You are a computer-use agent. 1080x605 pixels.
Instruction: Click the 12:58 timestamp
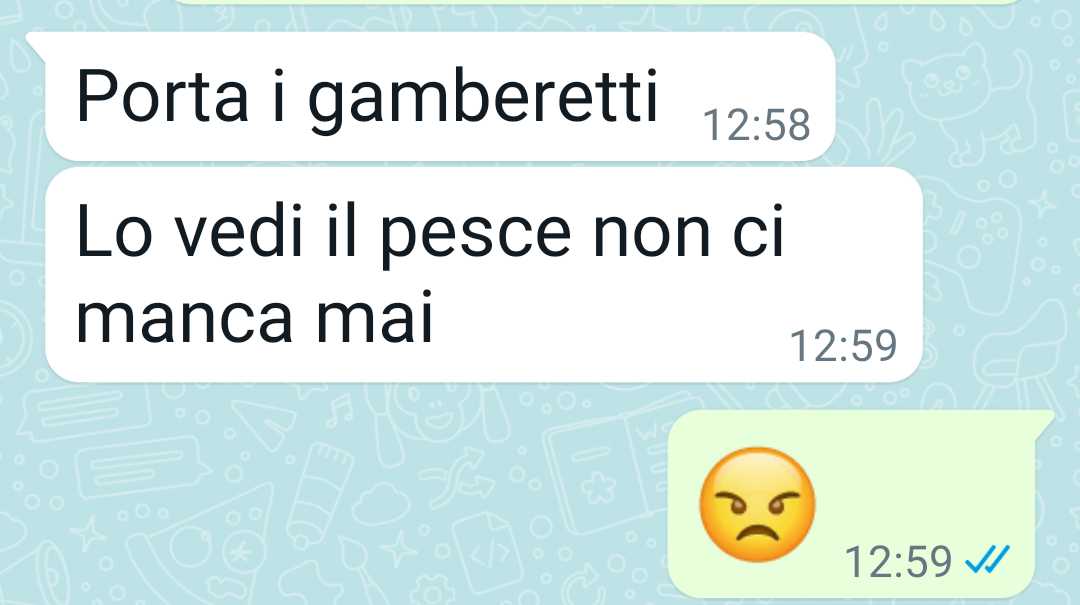click(x=756, y=125)
